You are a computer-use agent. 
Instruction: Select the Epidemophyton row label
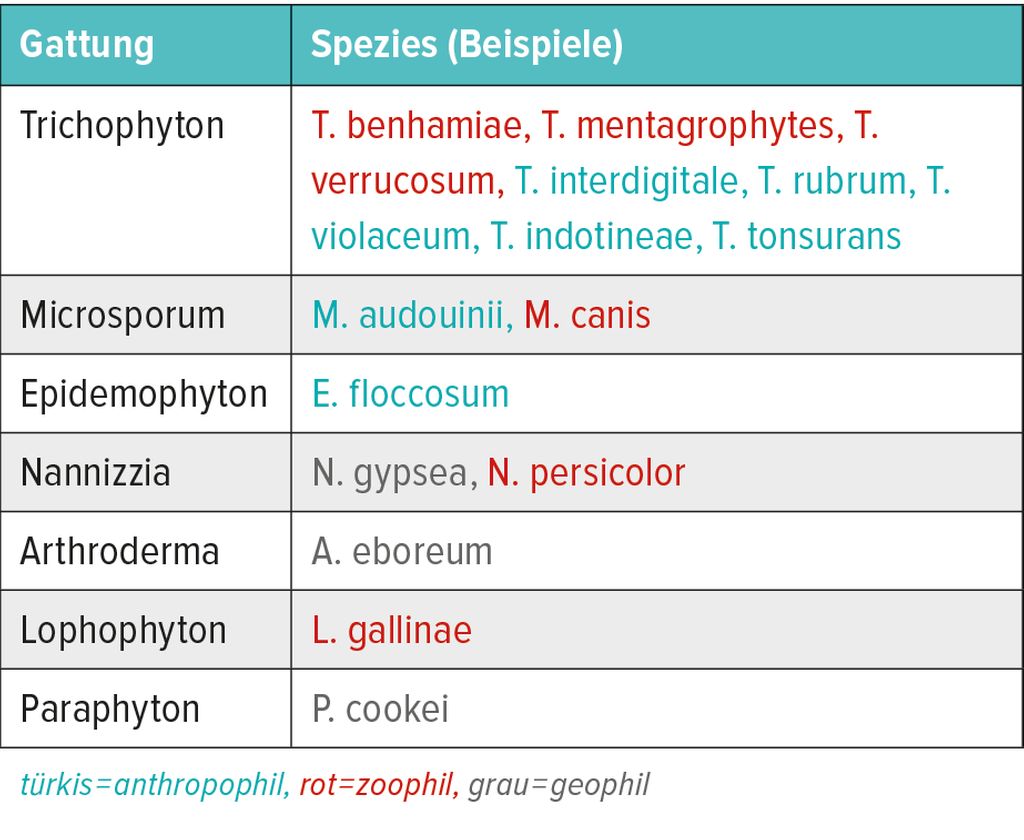coord(144,394)
